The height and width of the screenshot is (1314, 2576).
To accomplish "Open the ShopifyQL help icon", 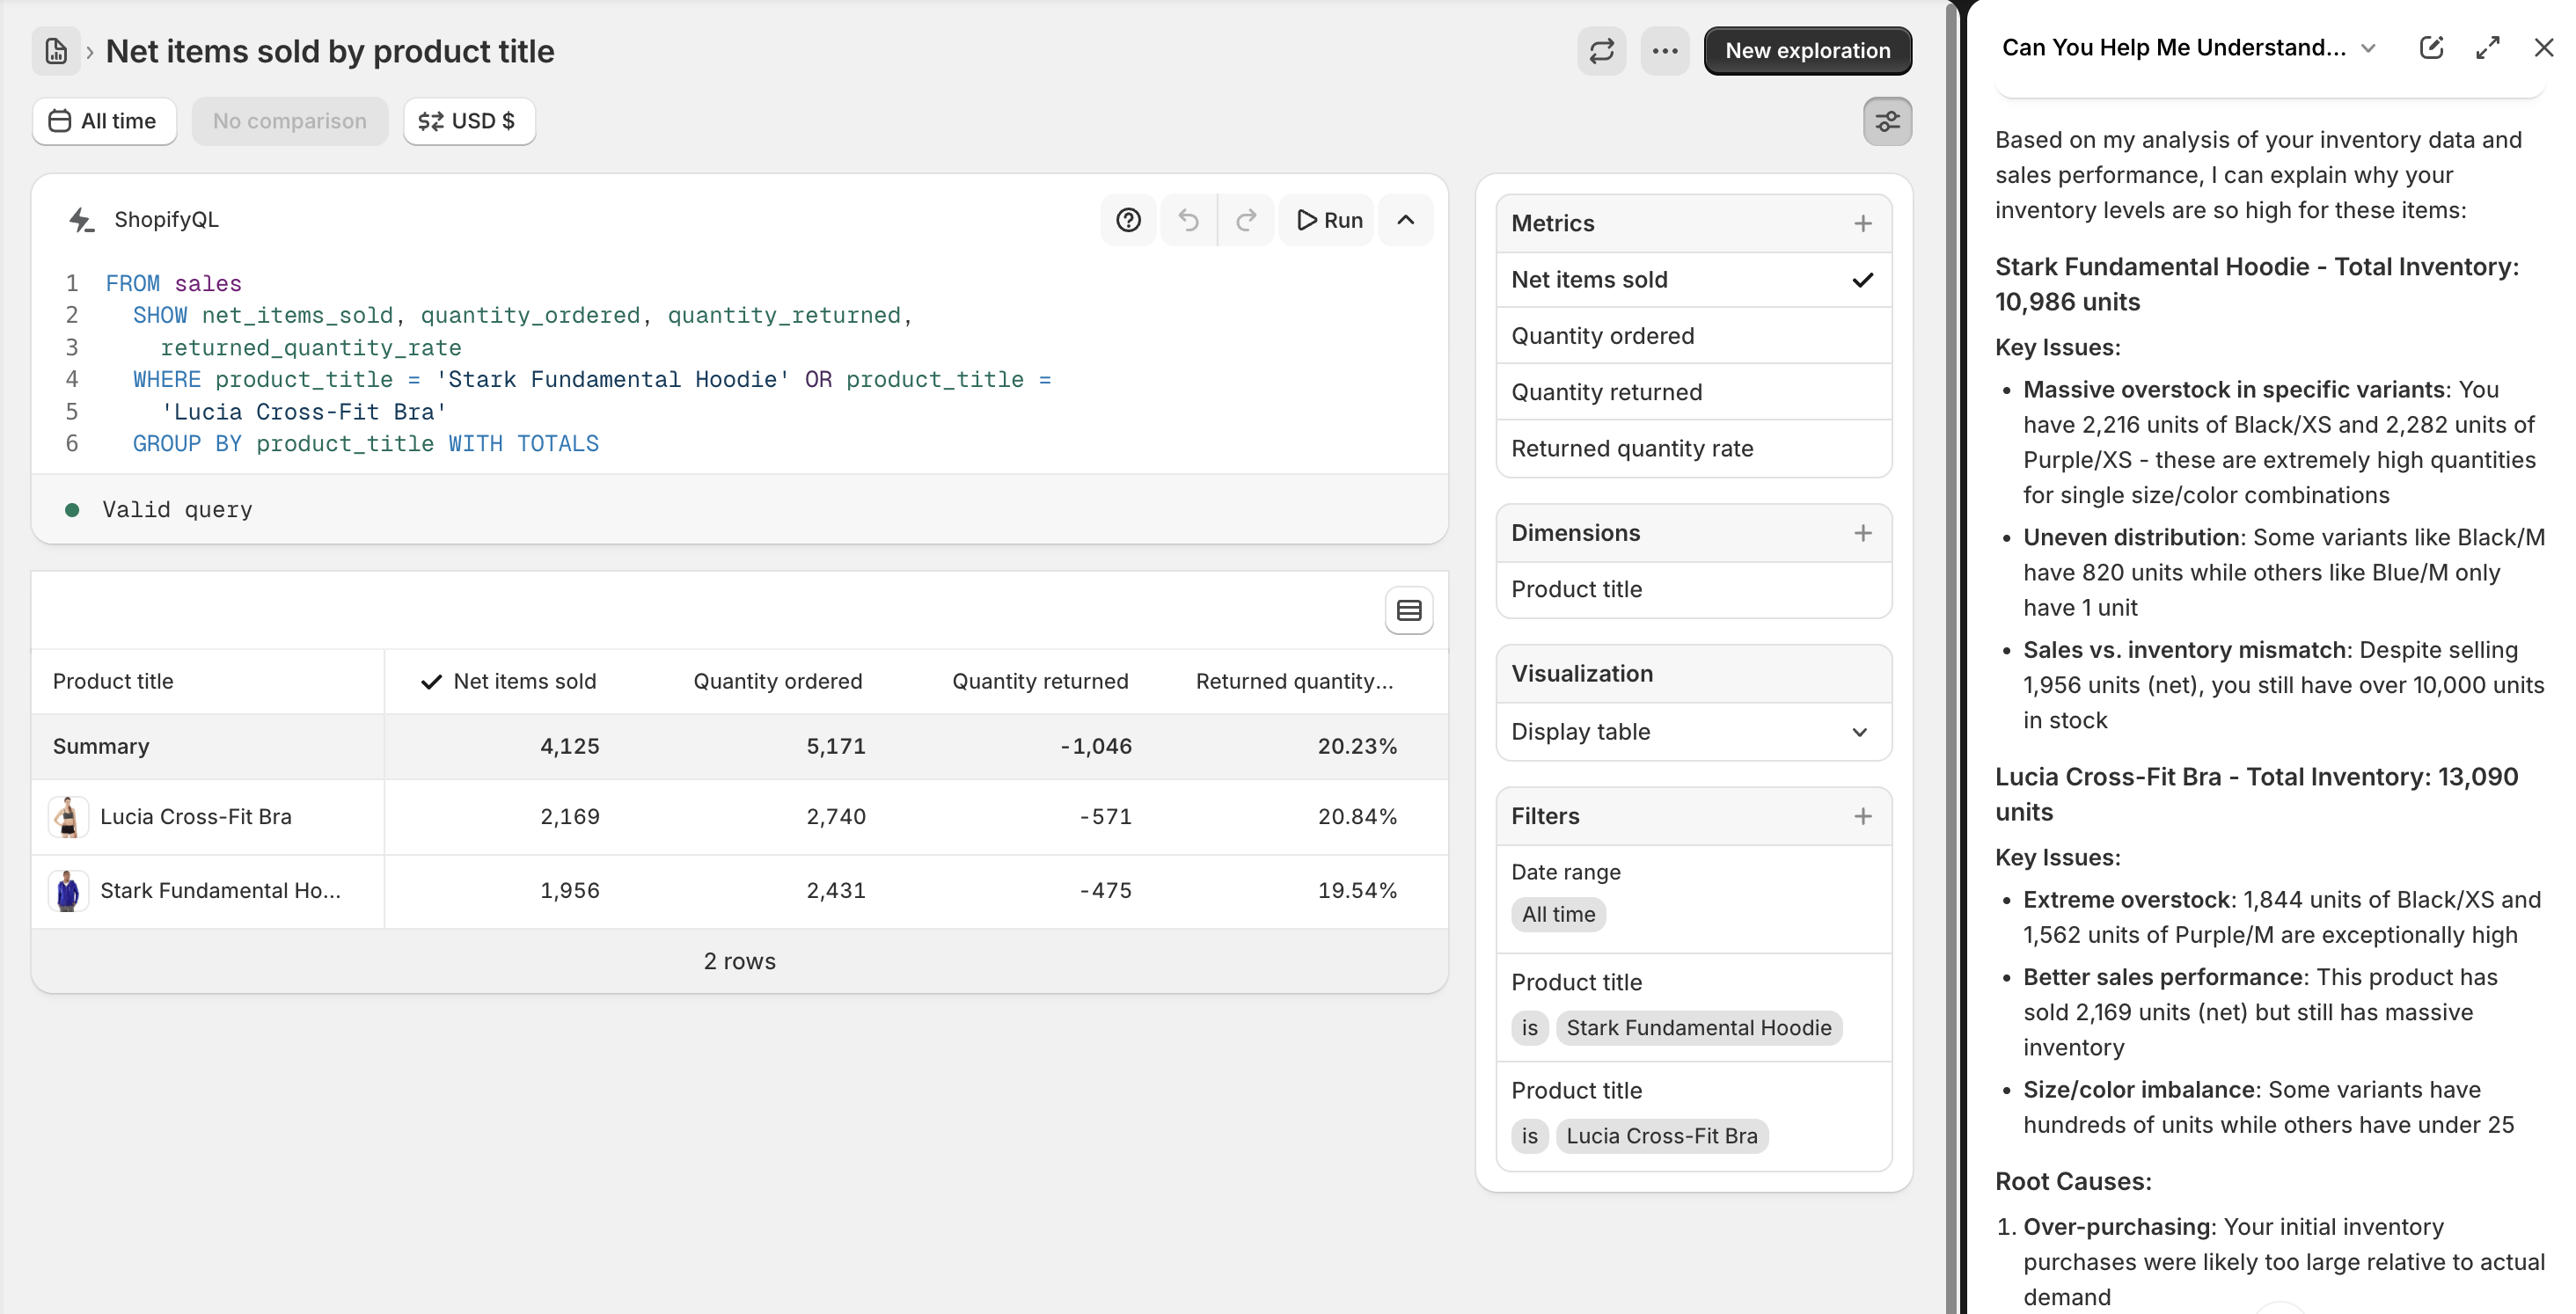I will (1128, 219).
